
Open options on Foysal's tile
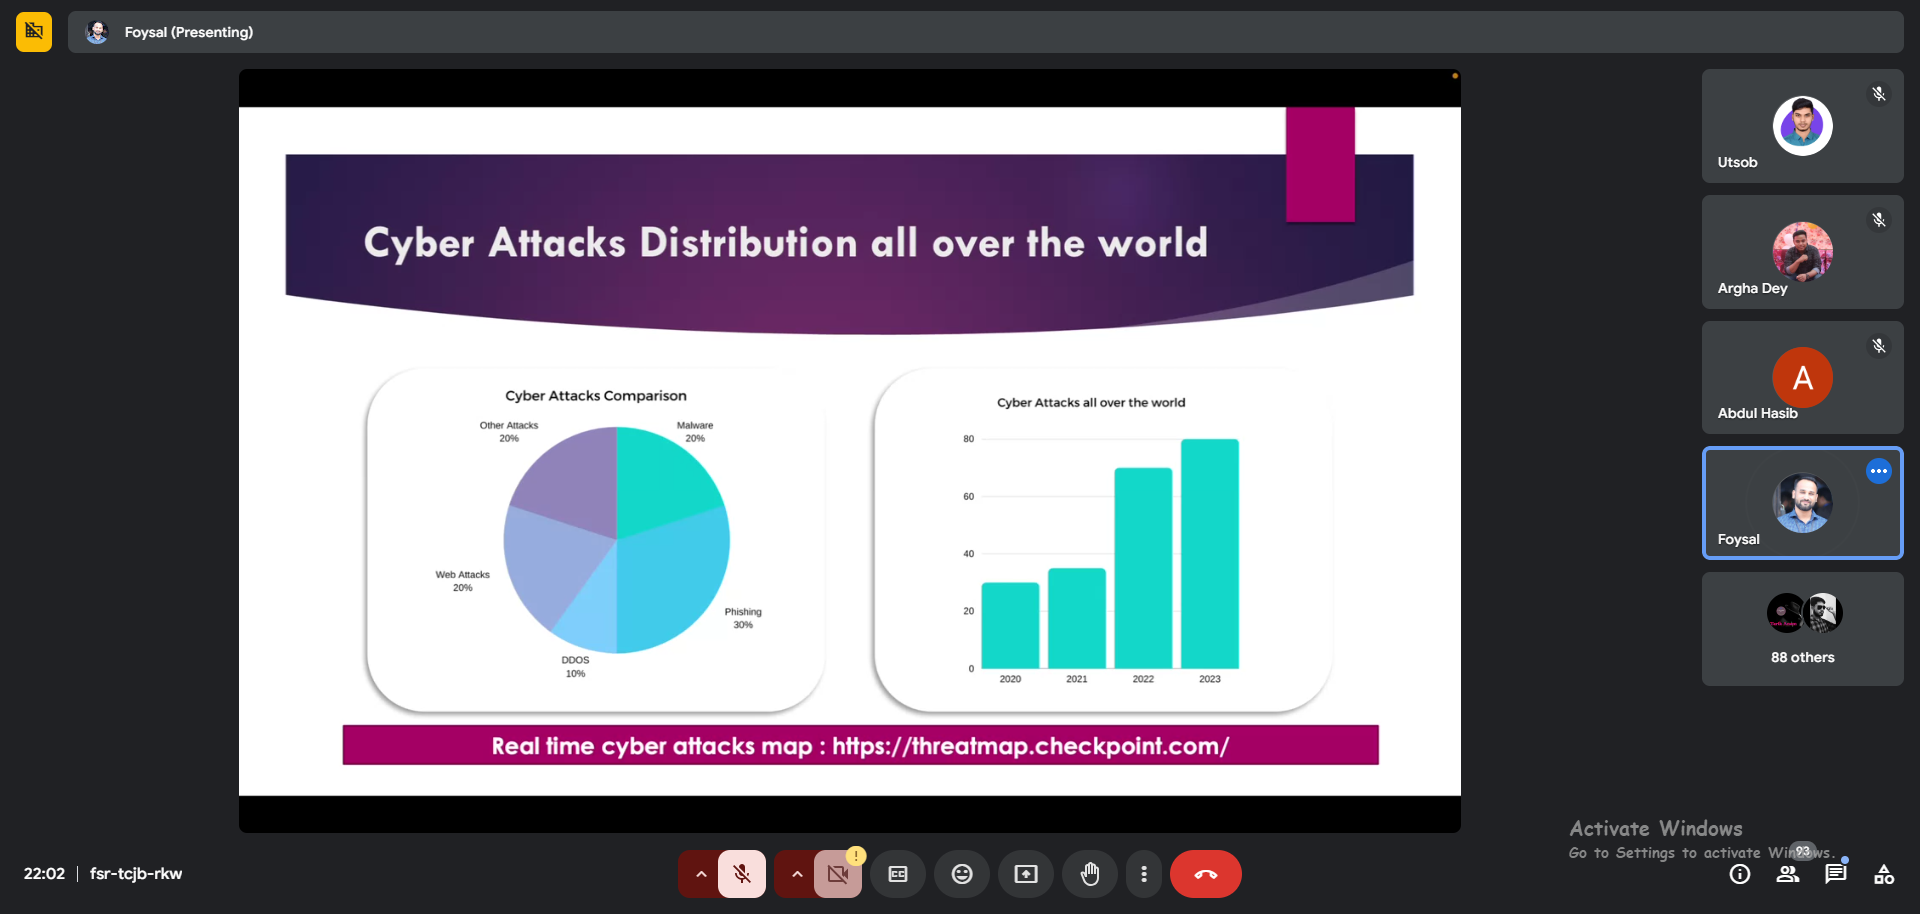tap(1878, 471)
